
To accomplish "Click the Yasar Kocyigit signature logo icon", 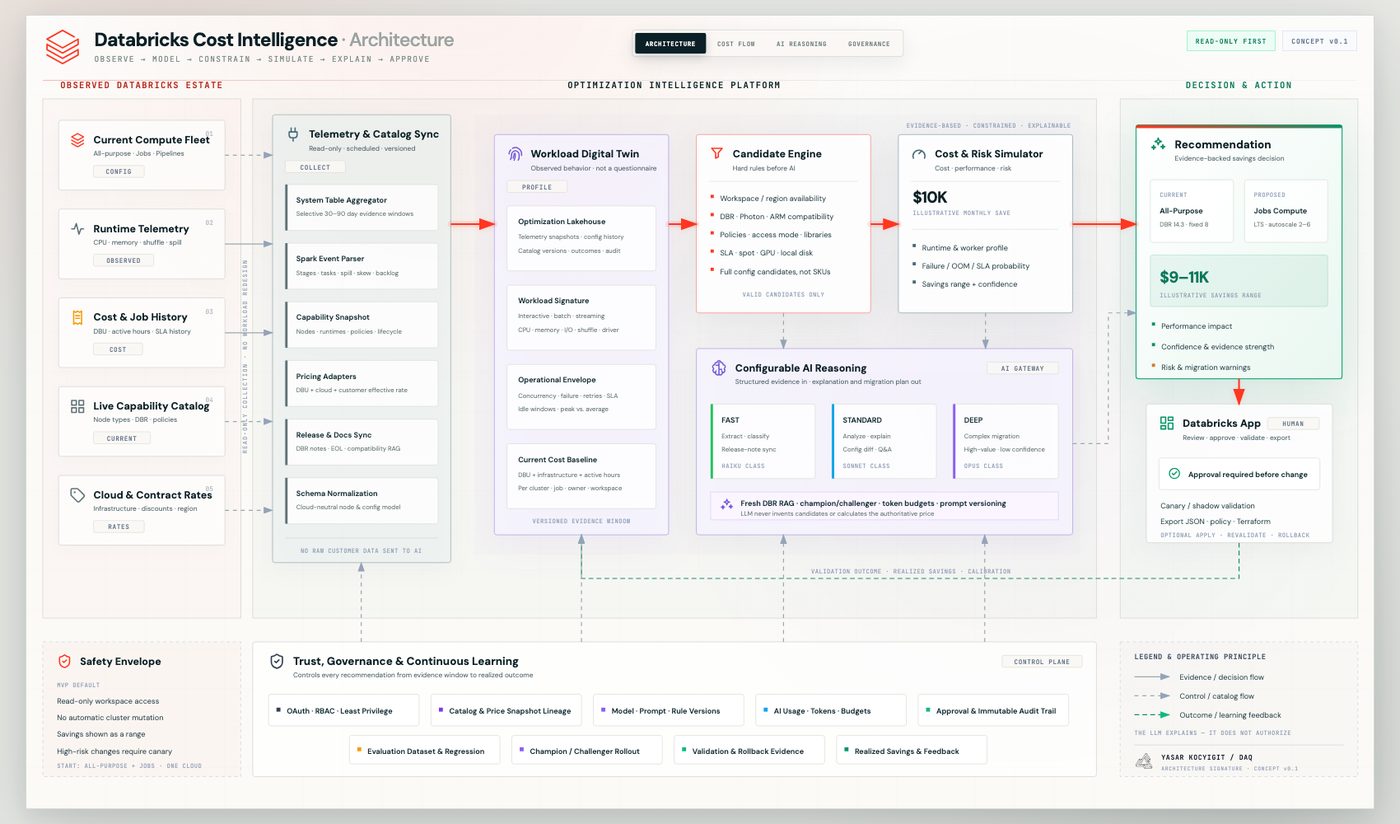I will tap(1143, 762).
